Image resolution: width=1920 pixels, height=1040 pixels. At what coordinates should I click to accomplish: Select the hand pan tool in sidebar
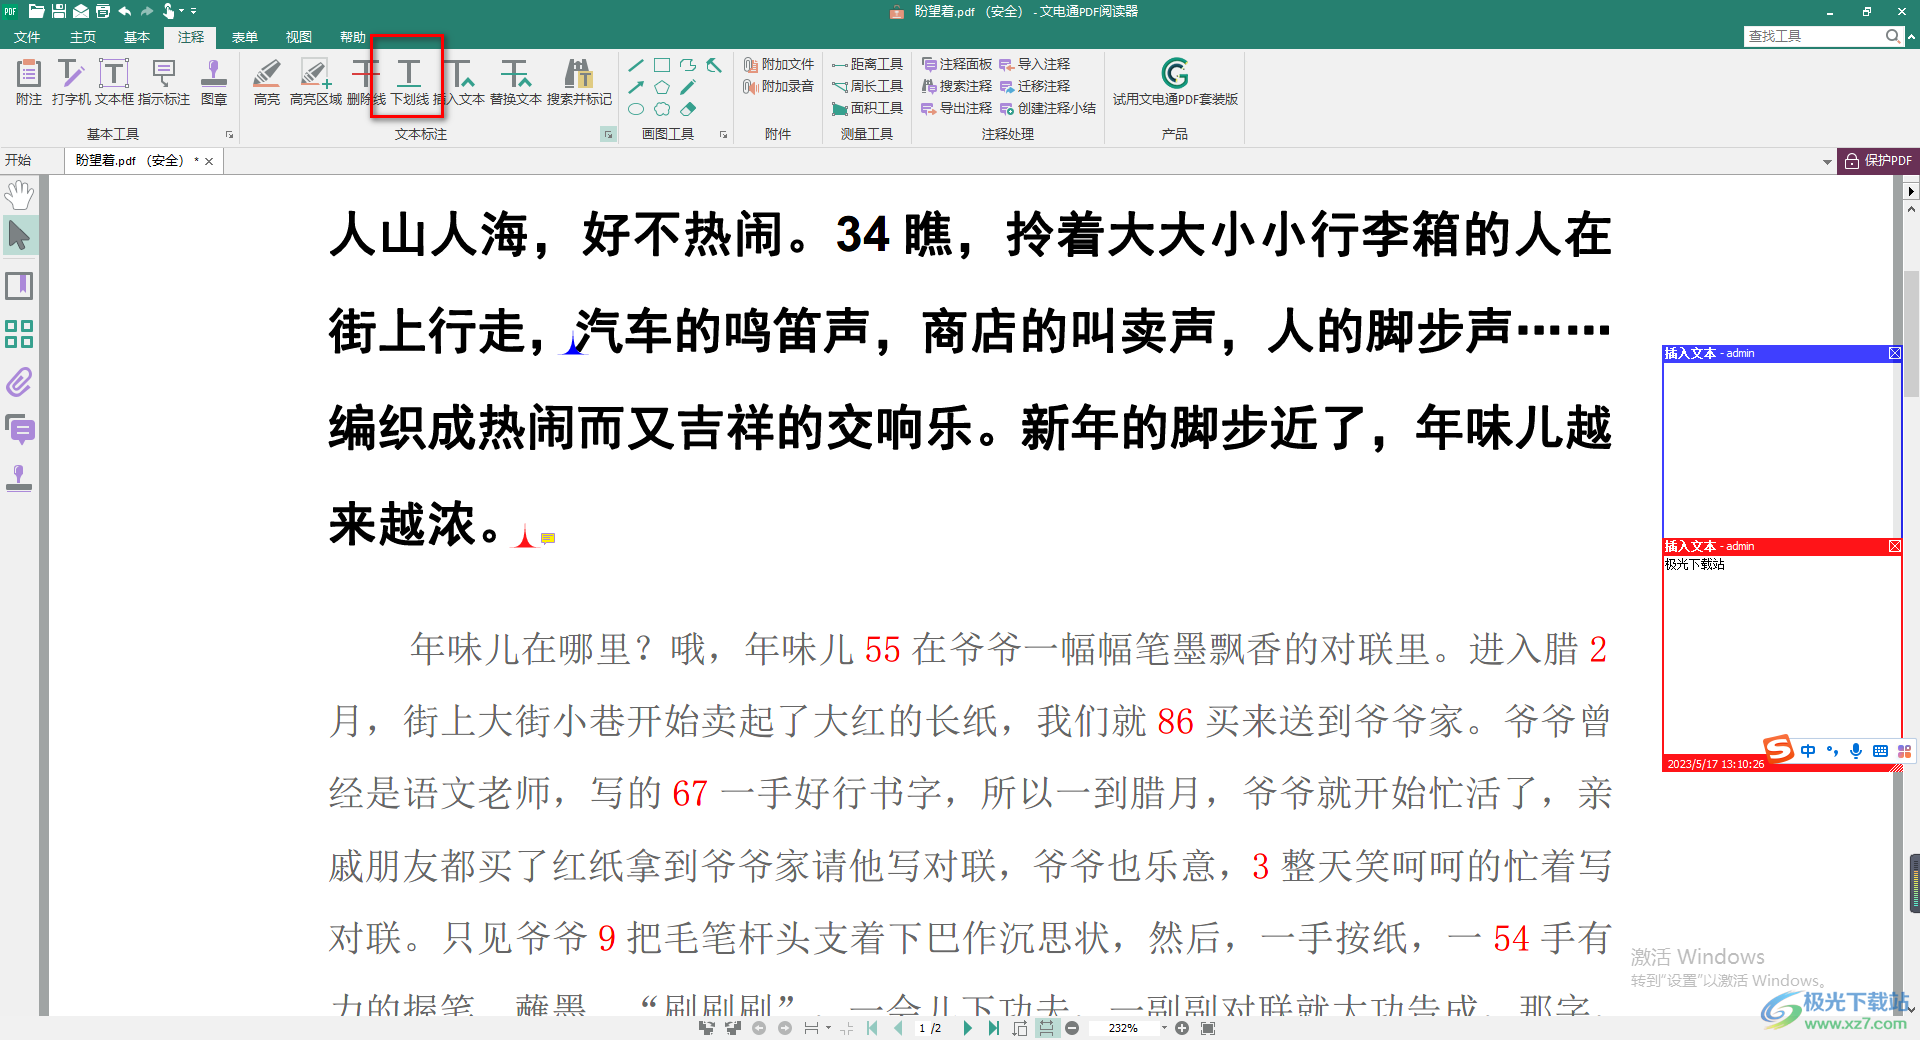click(19, 194)
